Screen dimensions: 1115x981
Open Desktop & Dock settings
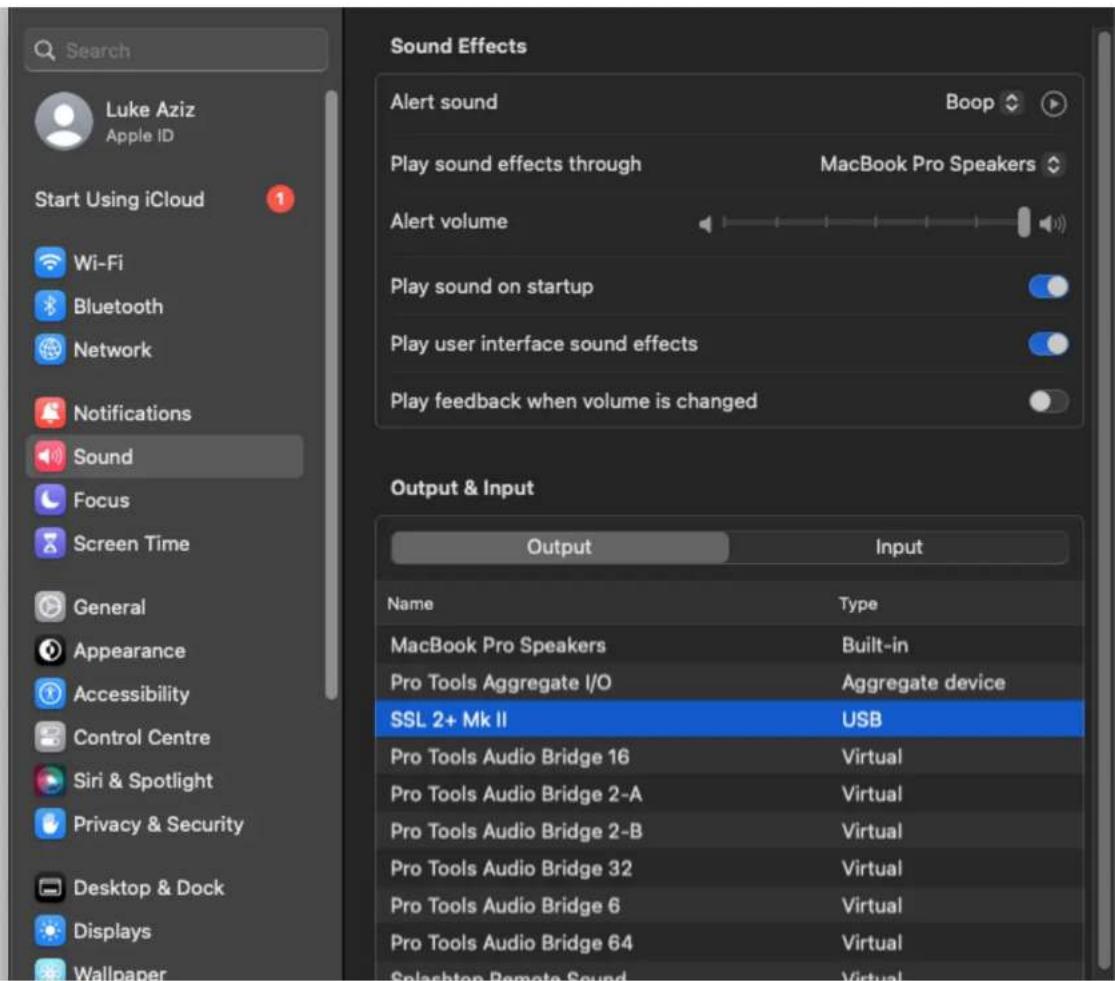(165, 887)
